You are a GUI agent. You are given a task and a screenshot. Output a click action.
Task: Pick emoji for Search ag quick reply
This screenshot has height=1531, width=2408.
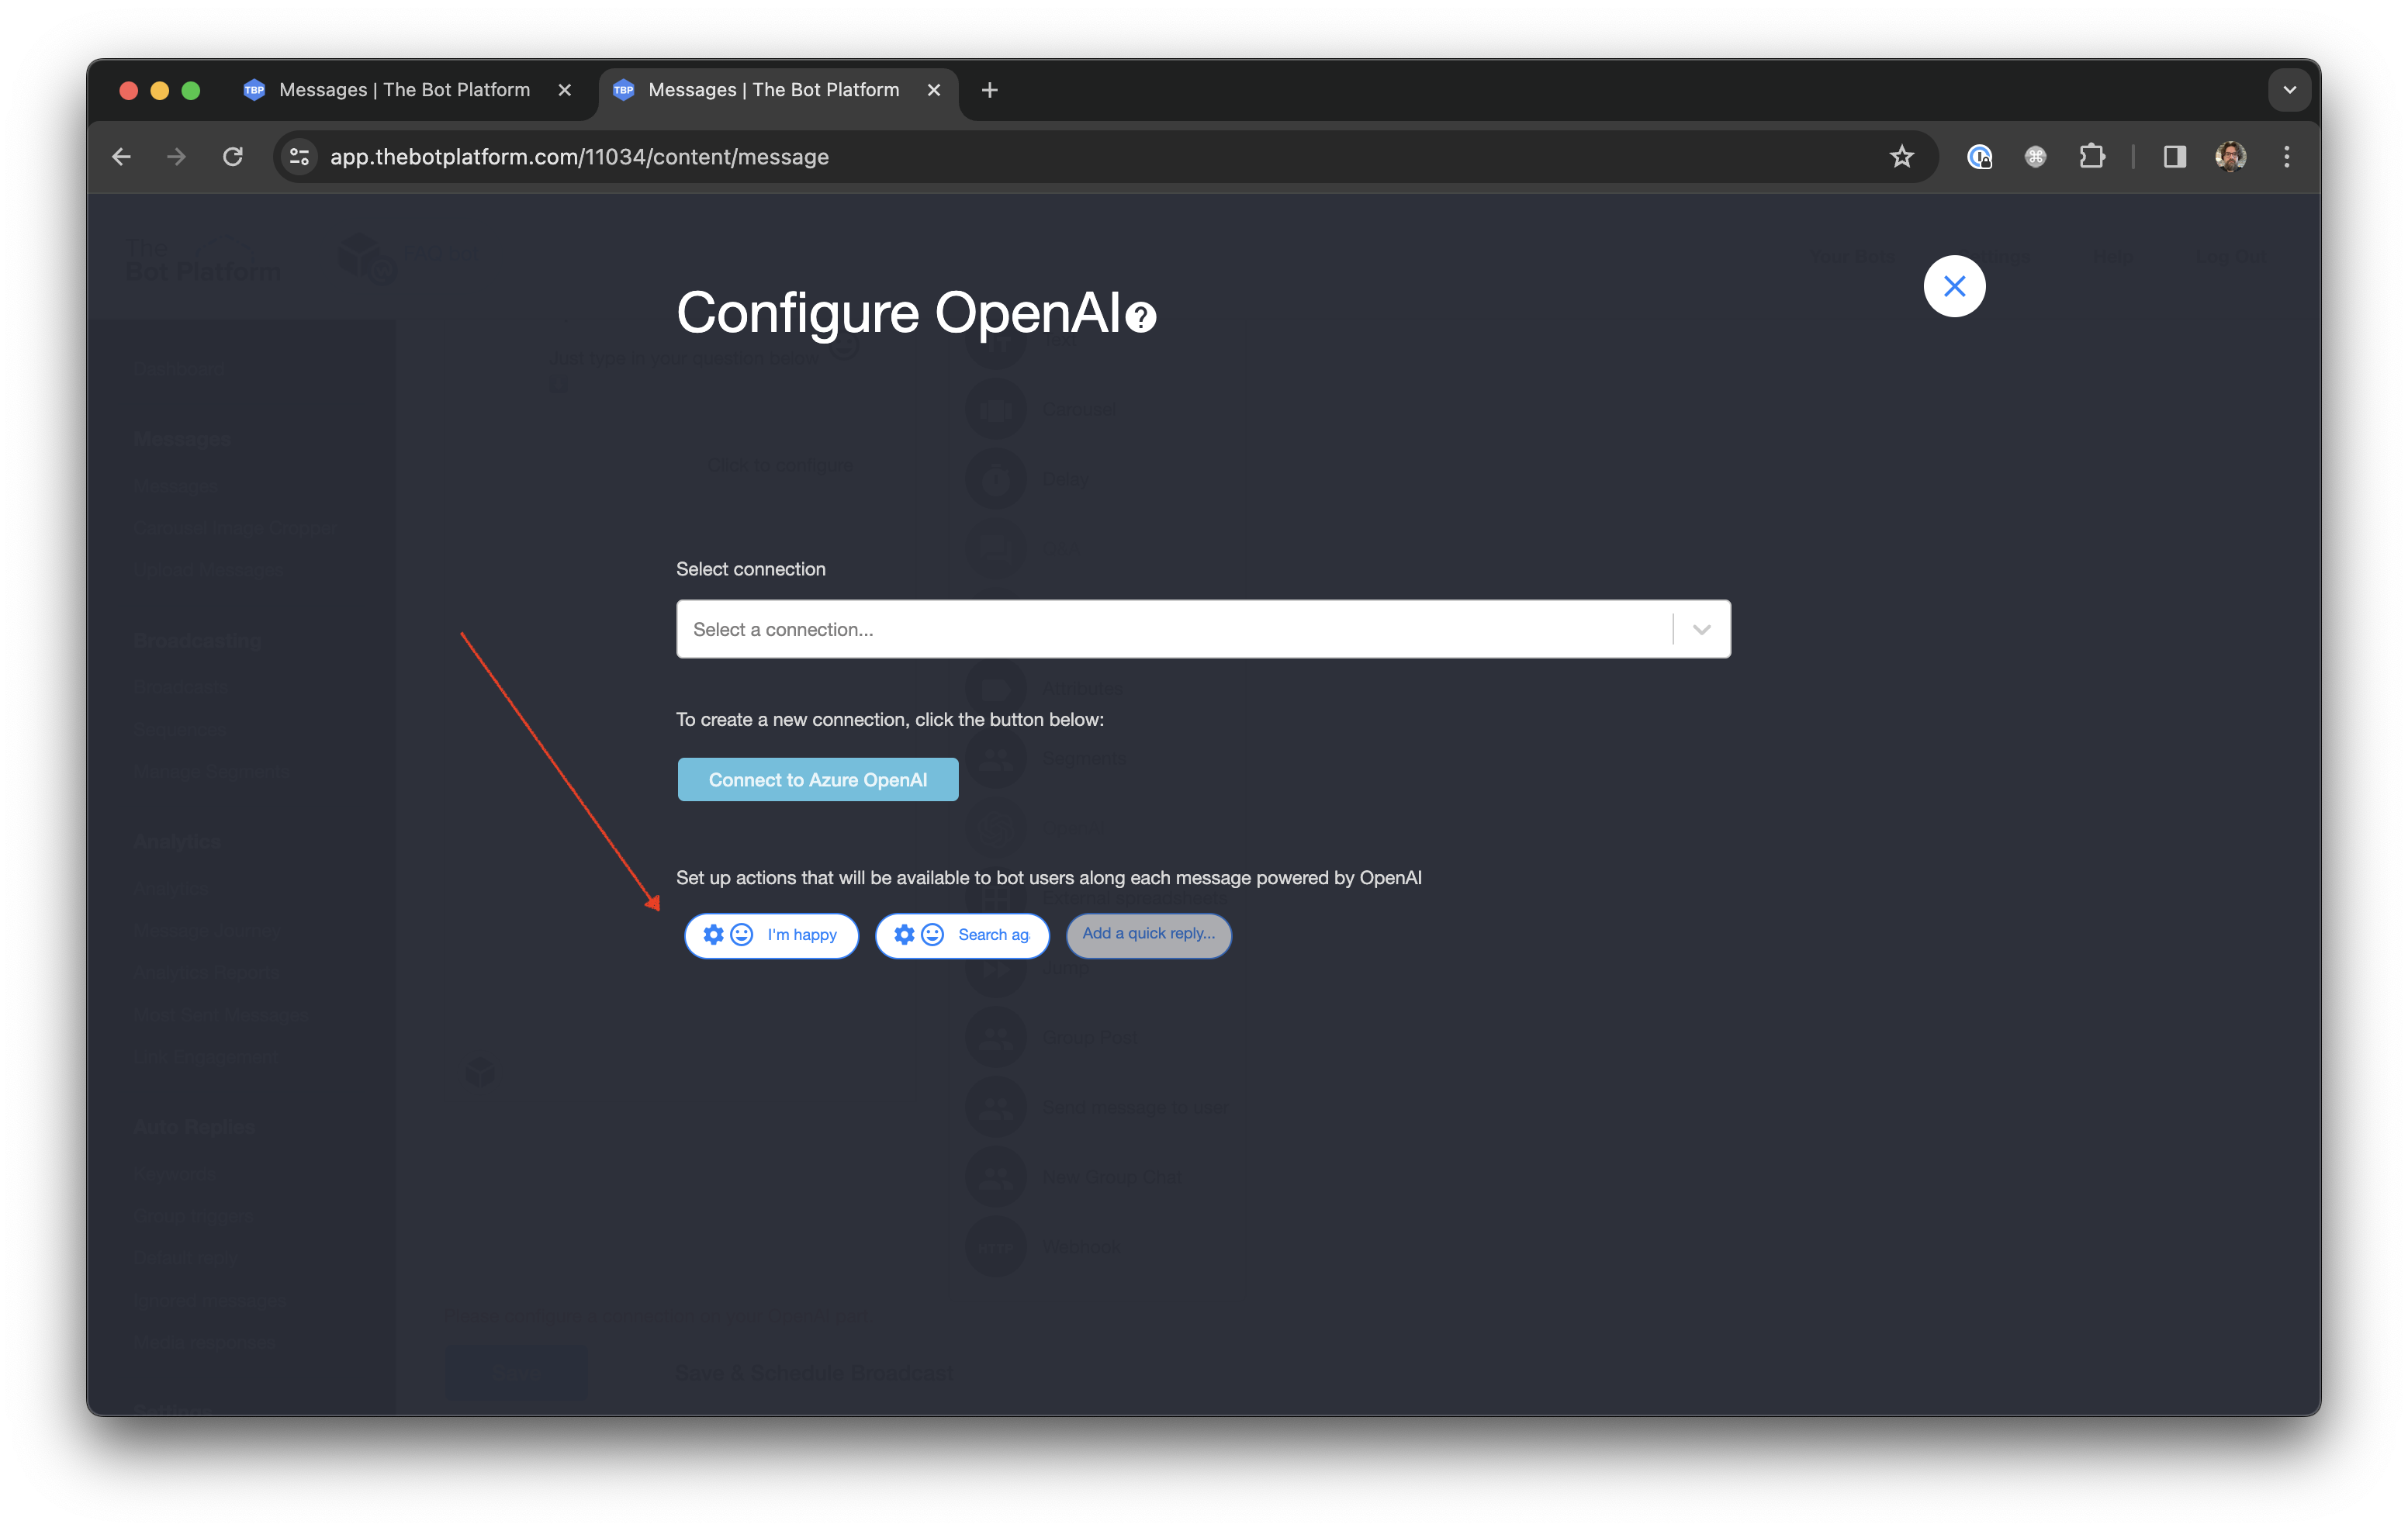point(932,934)
